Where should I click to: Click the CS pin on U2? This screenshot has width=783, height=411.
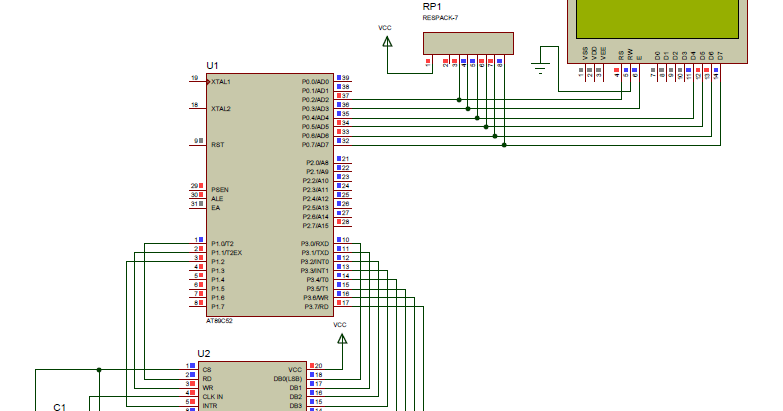pyautogui.click(x=207, y=370)
